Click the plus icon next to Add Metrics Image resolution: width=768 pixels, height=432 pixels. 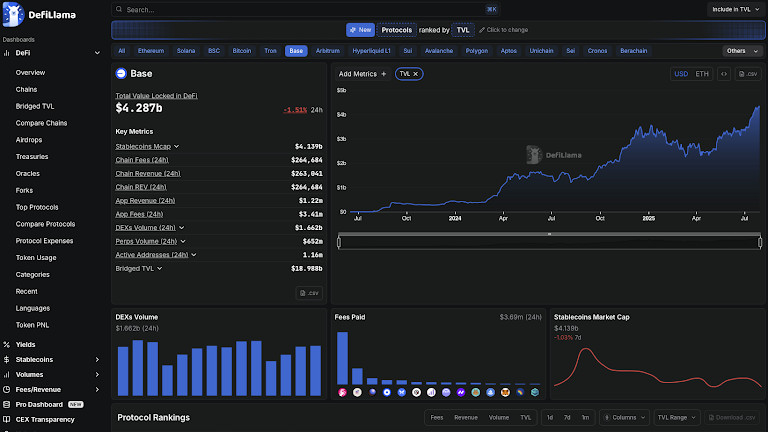[x=384, y=74]
